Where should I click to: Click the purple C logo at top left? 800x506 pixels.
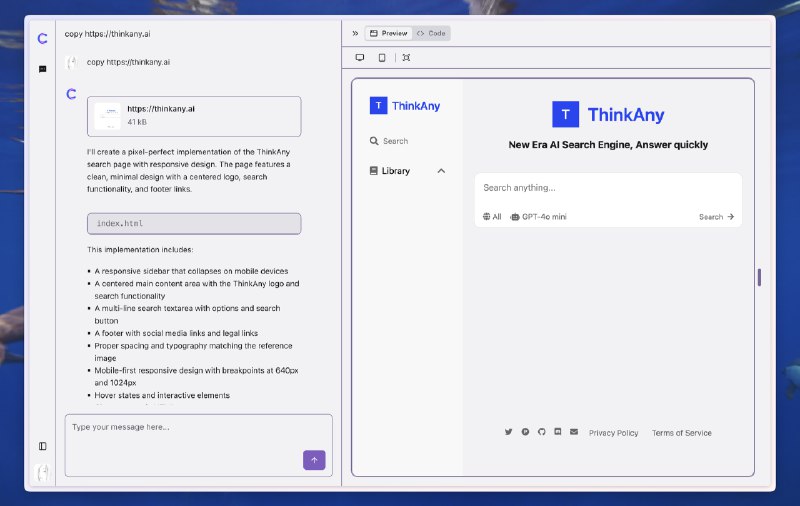click(x=43, y=39)
